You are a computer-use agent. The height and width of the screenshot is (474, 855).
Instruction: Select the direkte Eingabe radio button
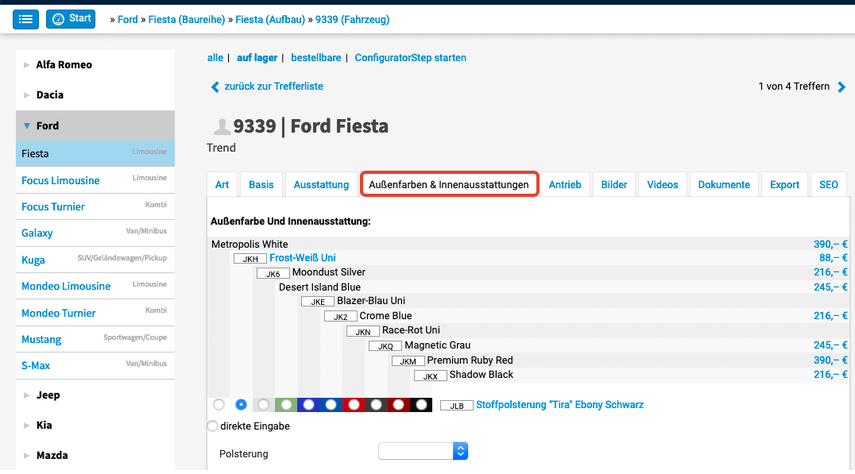[213, 426]
